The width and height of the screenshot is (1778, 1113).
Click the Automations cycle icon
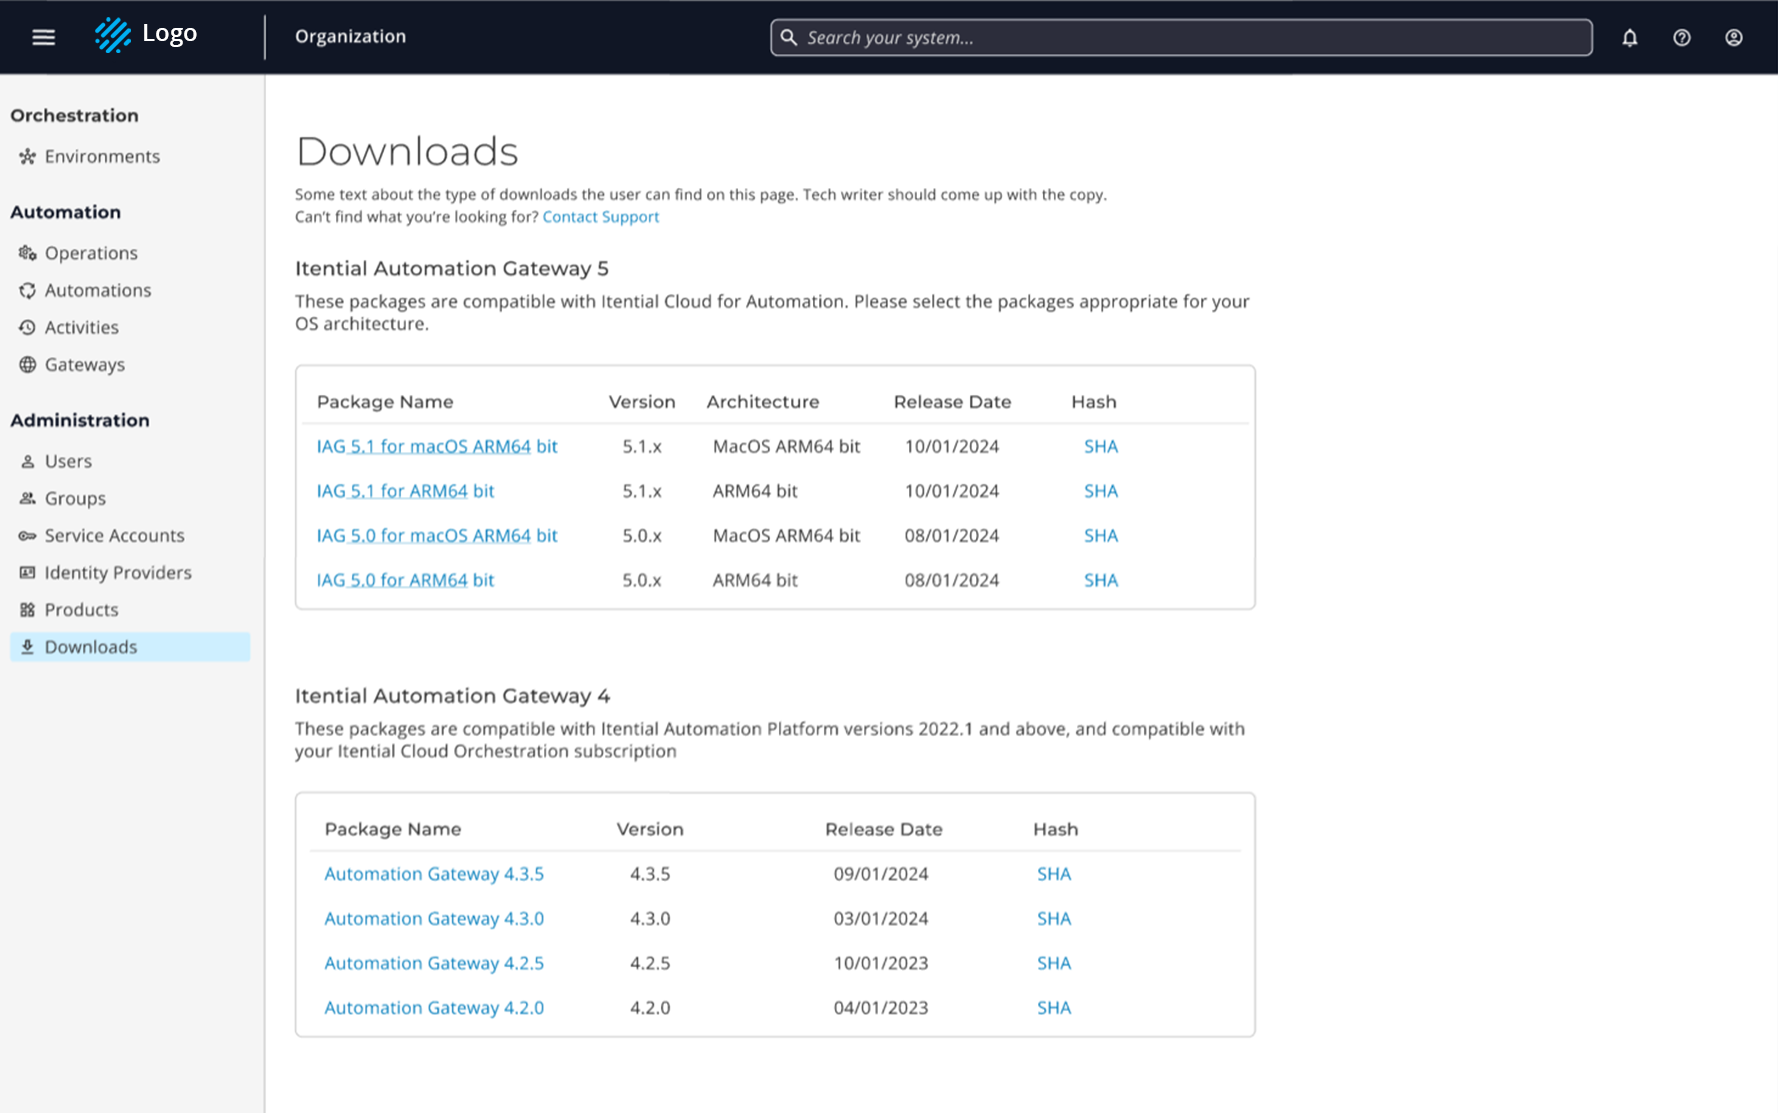[27, 290]
